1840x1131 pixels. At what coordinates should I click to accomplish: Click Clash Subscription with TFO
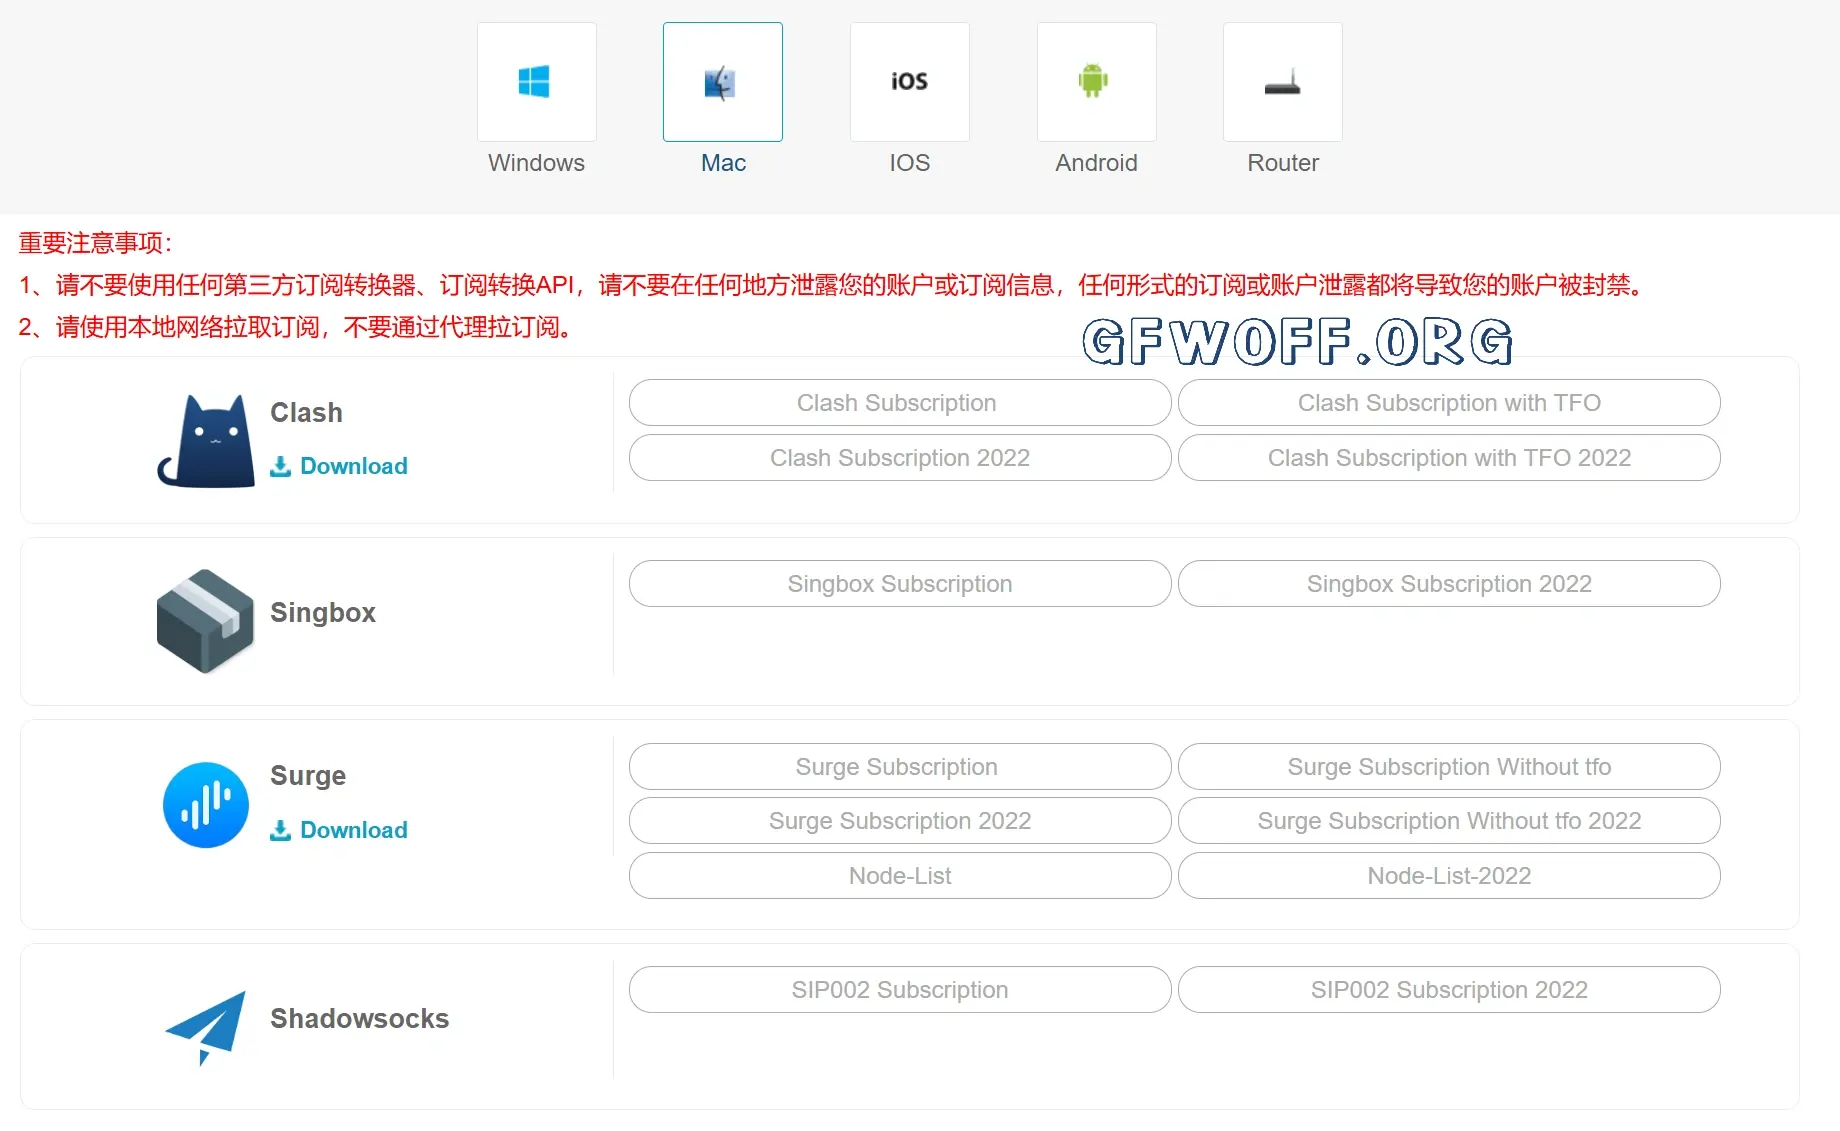tap(1449, 403)
